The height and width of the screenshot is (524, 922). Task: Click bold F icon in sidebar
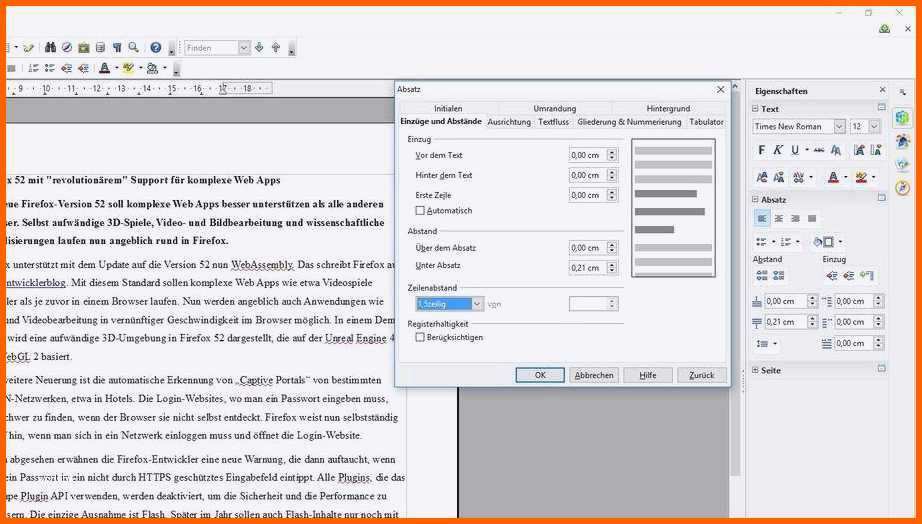[761, 151]
